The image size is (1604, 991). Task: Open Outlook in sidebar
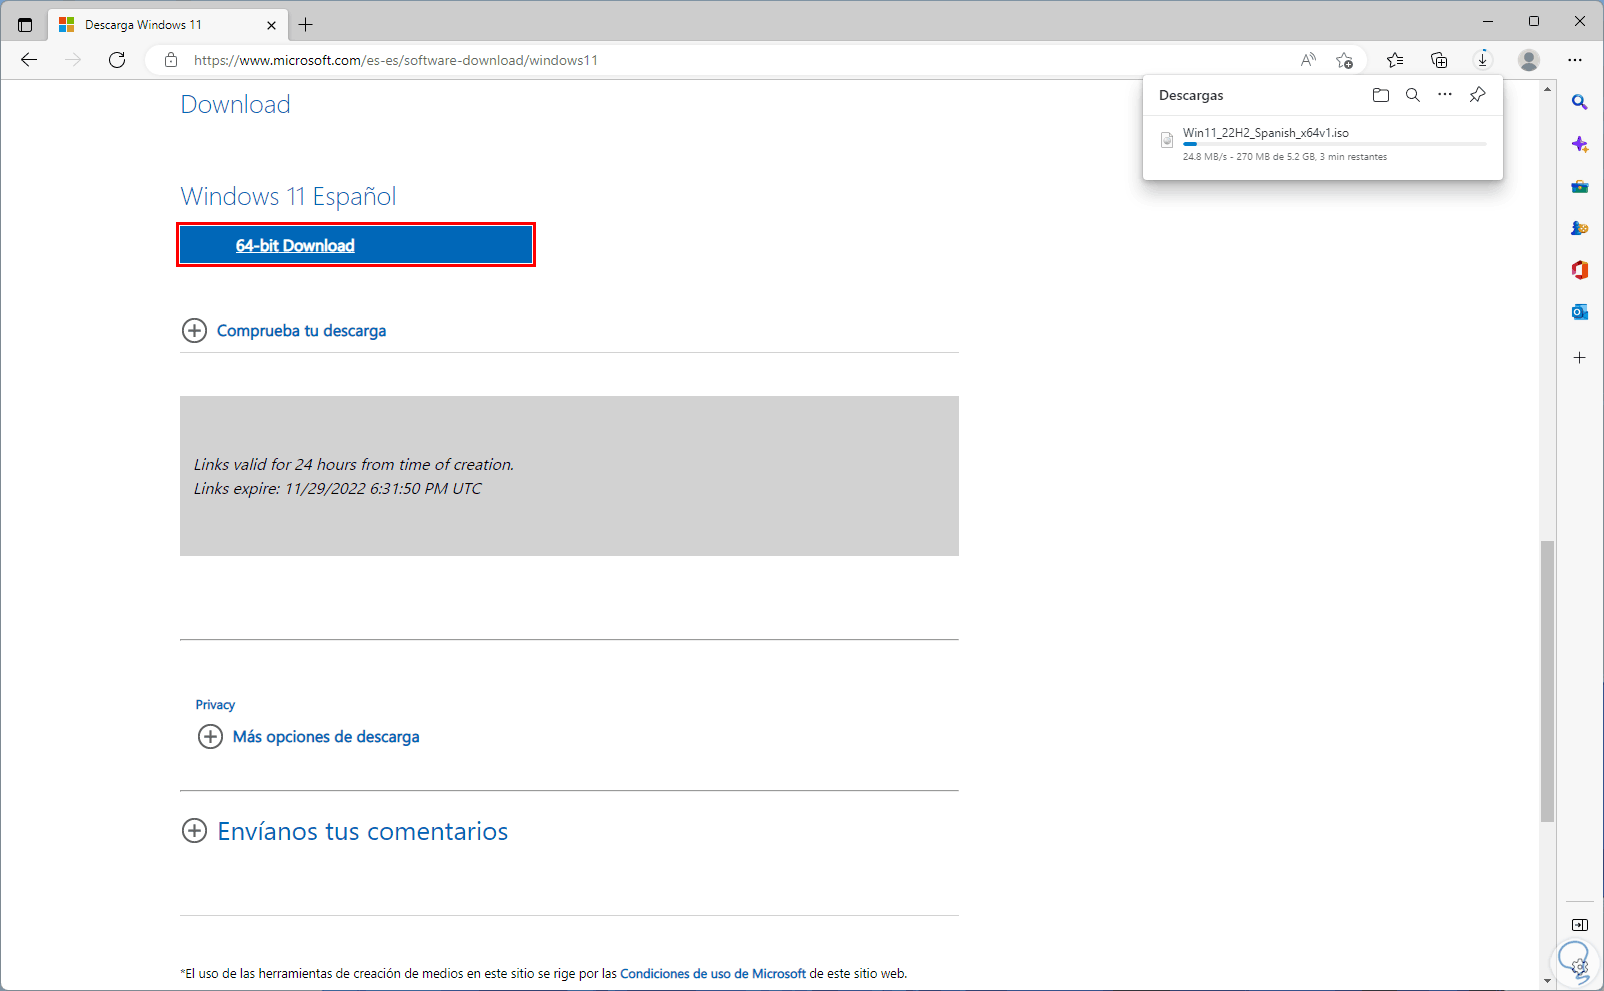point(1580,312)
